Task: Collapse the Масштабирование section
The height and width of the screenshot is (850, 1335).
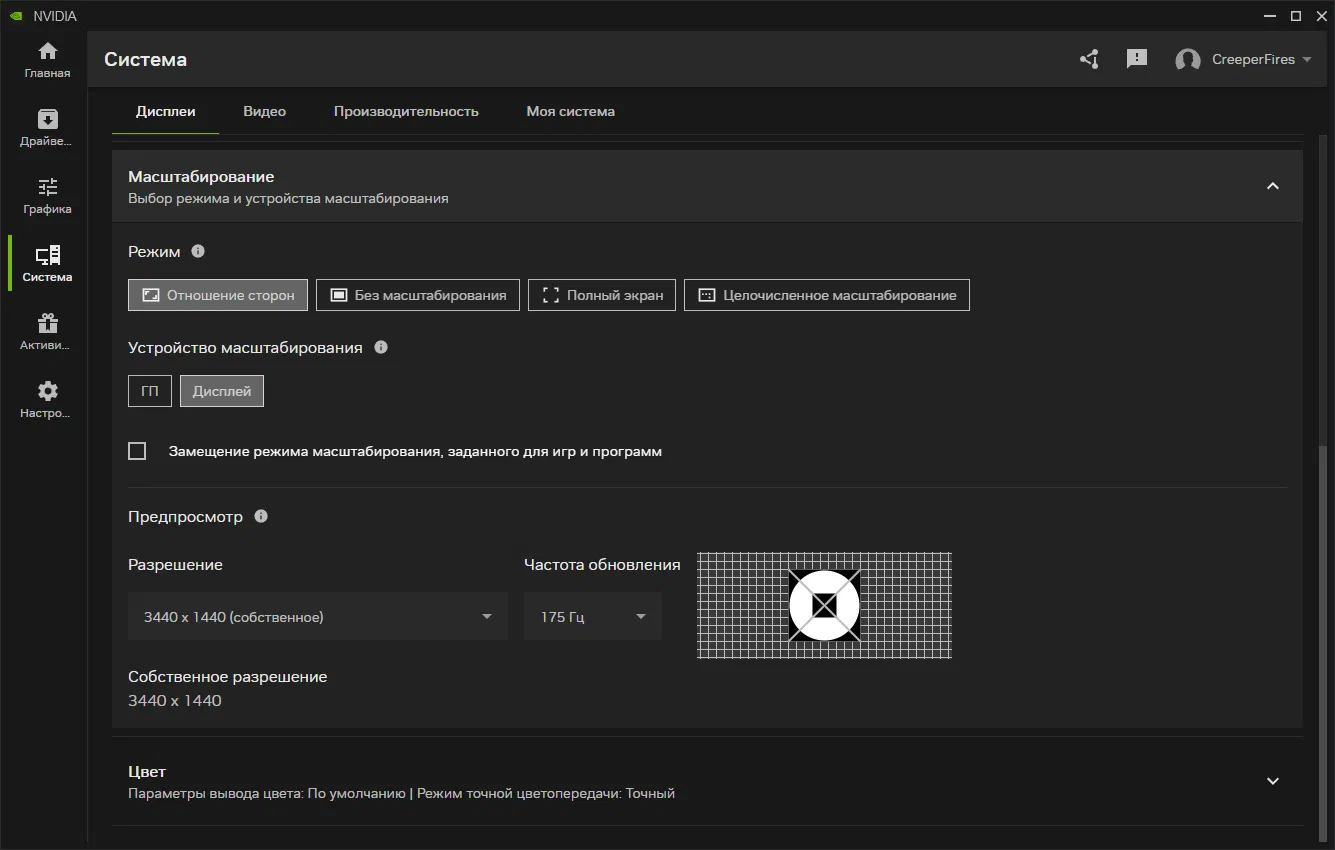Action: point(1273,186)
